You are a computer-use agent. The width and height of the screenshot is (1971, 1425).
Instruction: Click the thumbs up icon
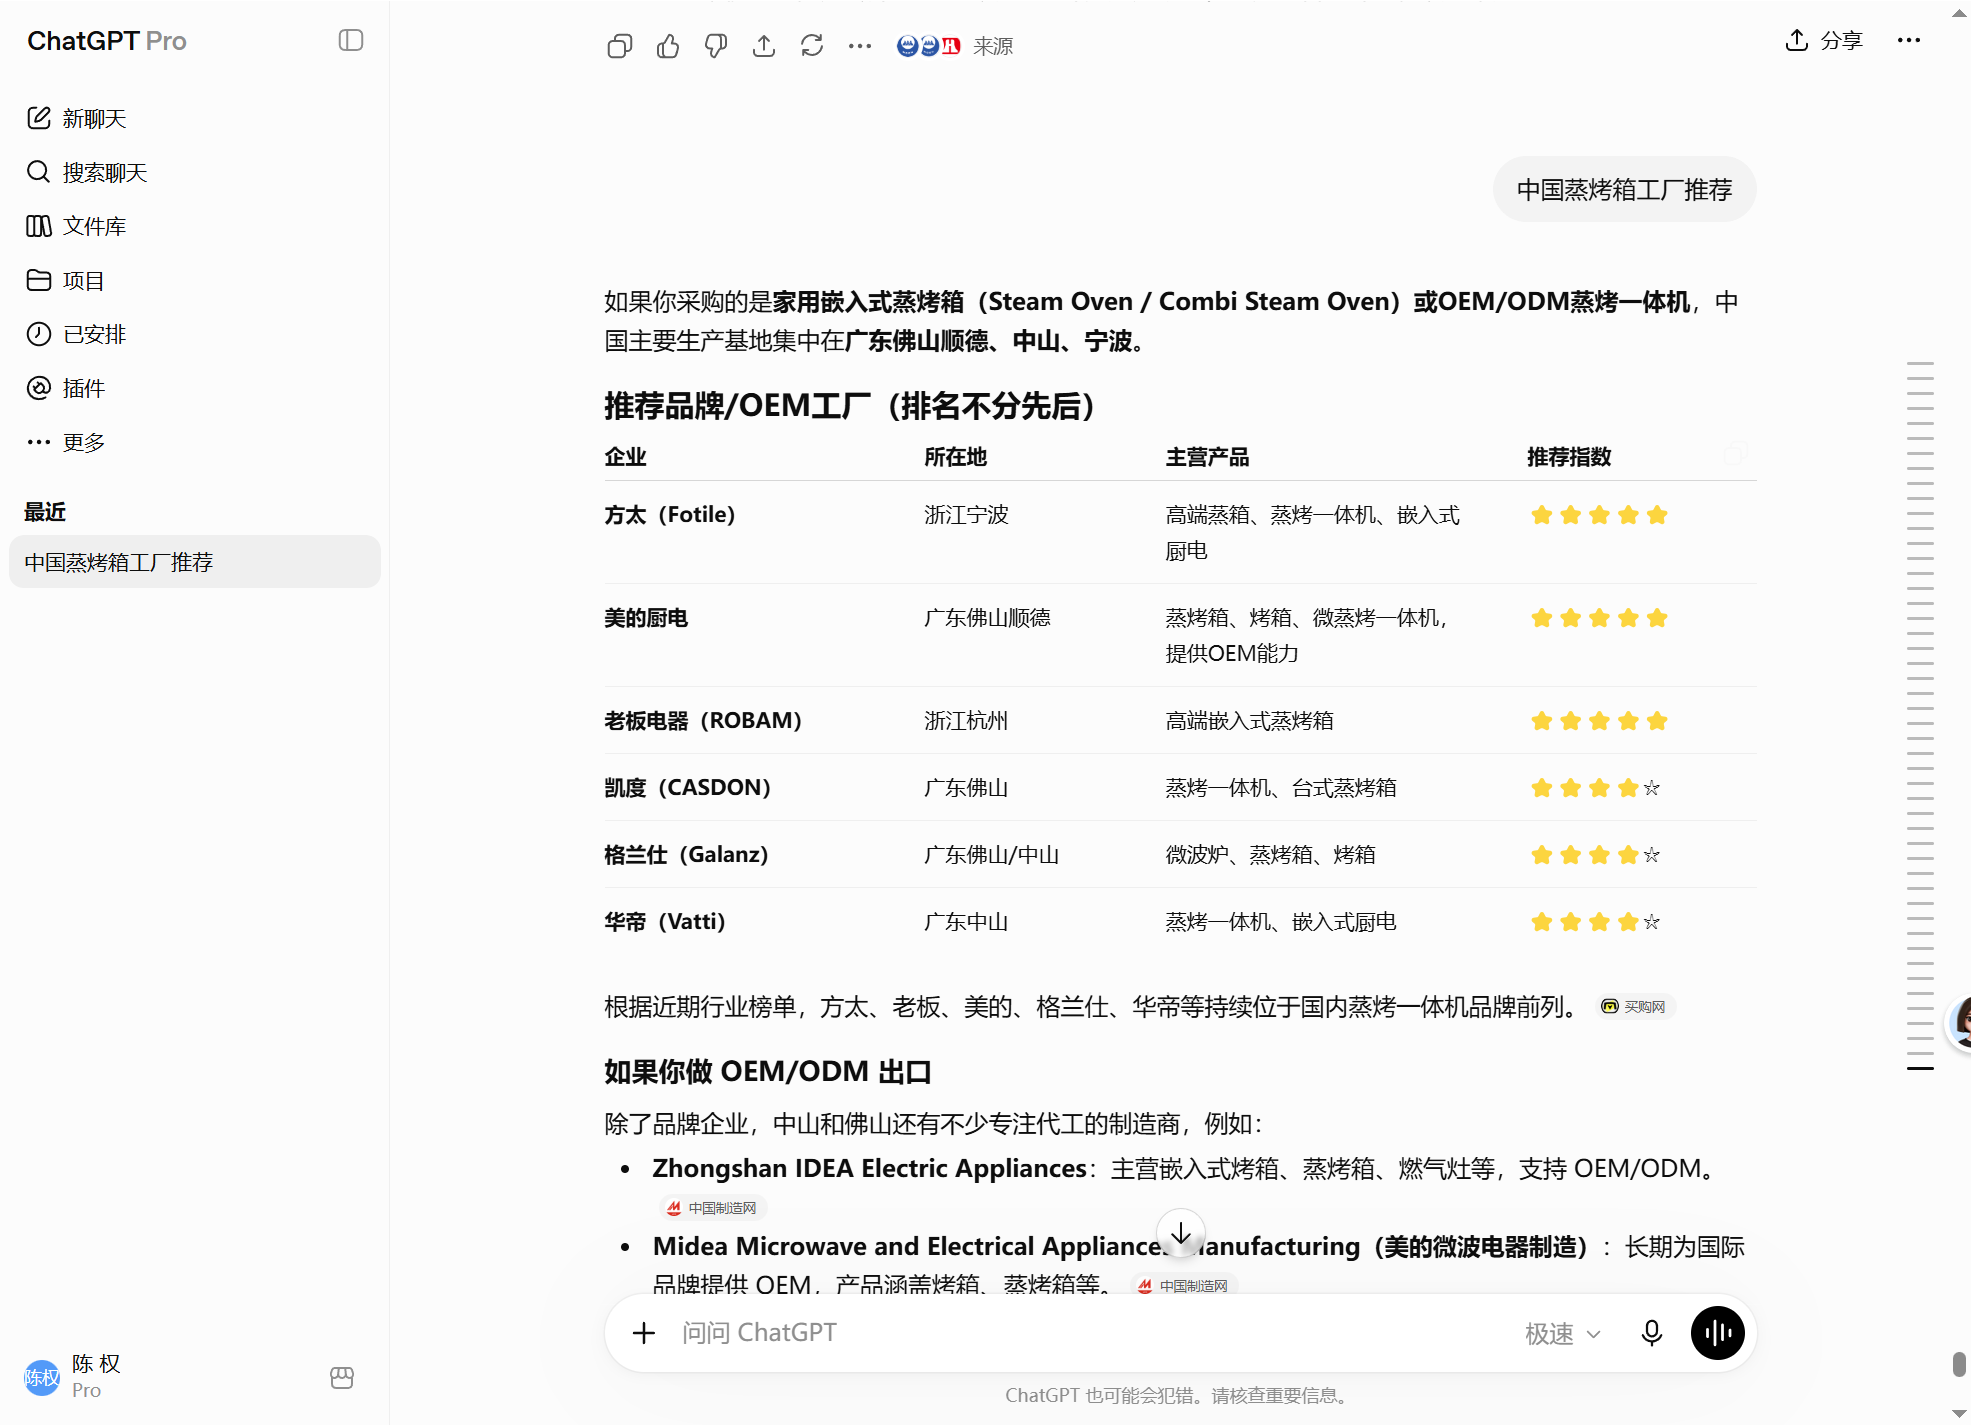(668, 46)
